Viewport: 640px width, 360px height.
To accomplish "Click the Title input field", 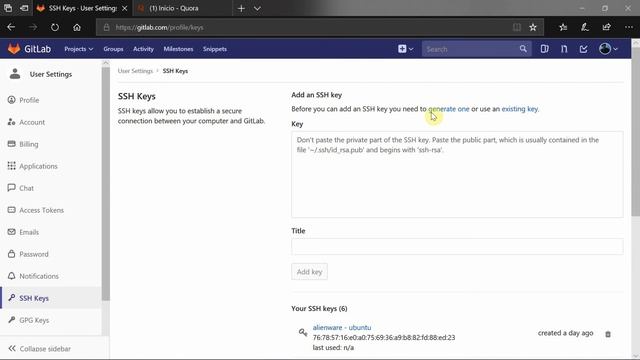I will (x=457, y=247).
